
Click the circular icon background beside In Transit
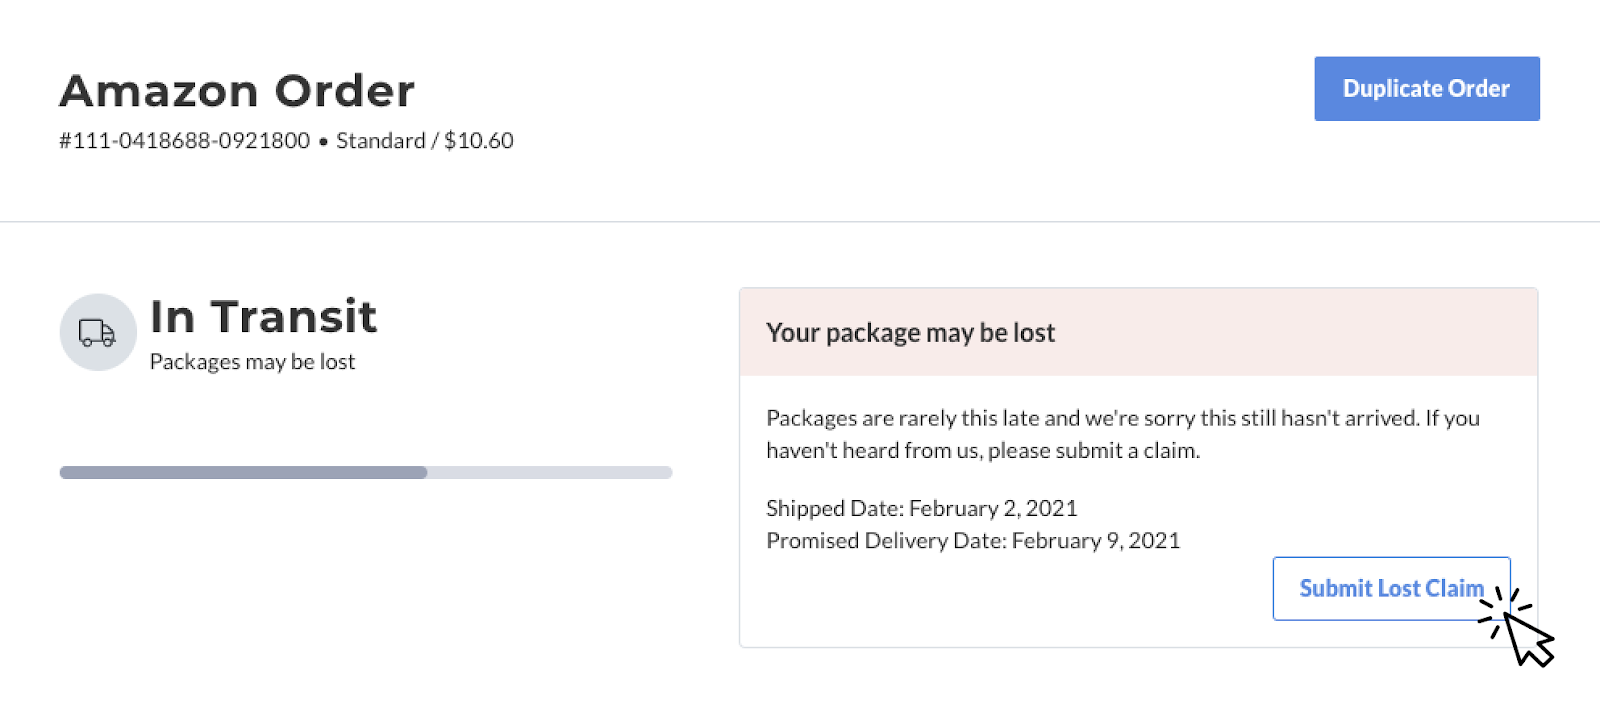coord(97,332)
